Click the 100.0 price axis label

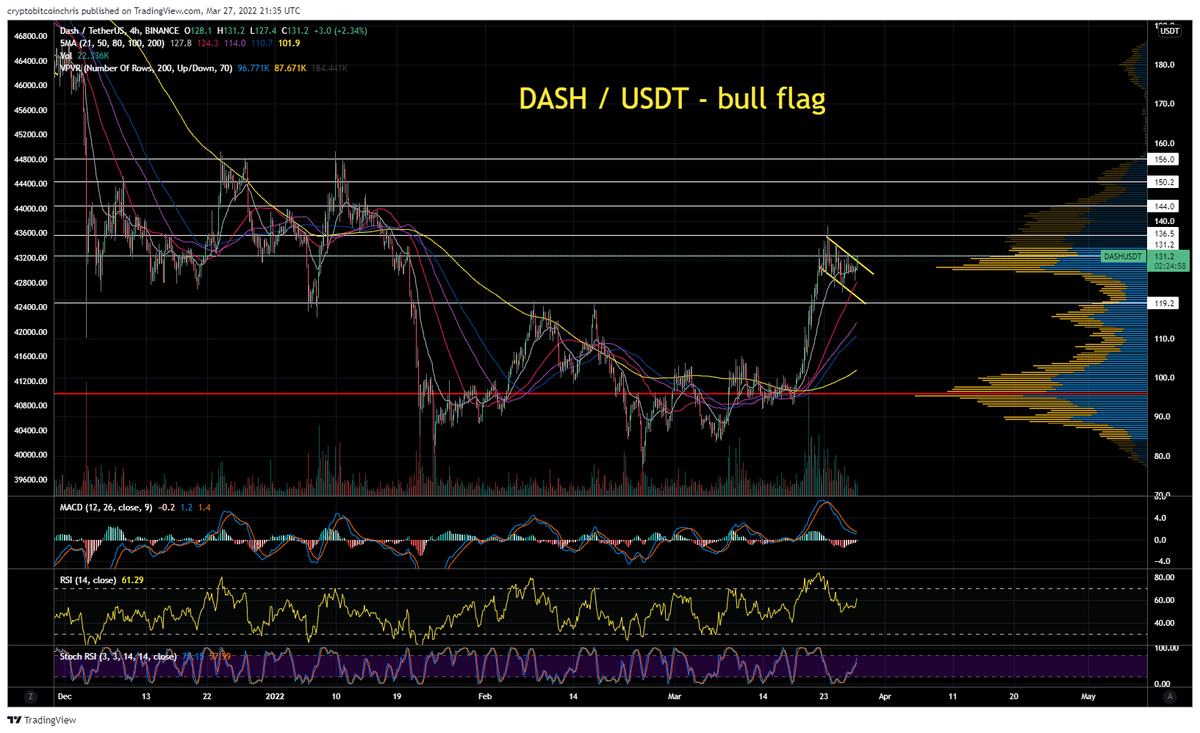pos(1164,378)
